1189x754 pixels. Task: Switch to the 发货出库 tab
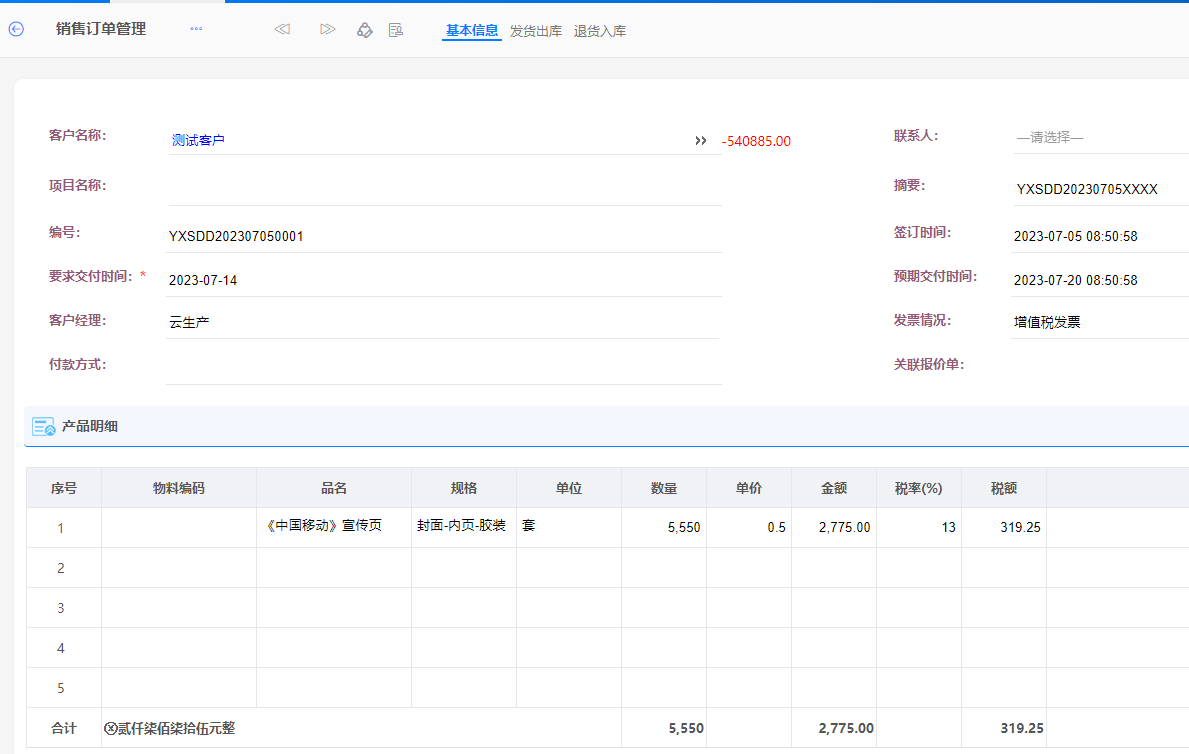tap(536, 31)
